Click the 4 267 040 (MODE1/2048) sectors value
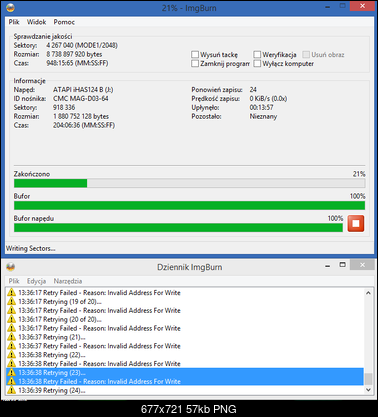The height and width of the screenshot is (417, 378). (82, 45)
